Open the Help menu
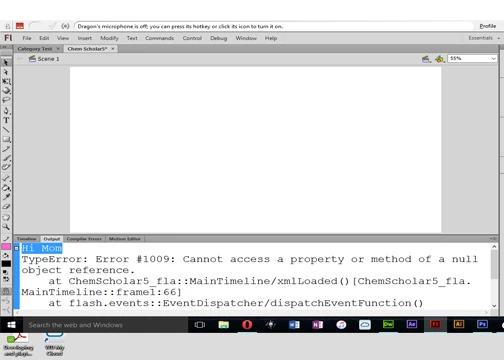The height and width of the screenshot is (360, 504). [271, 38]
